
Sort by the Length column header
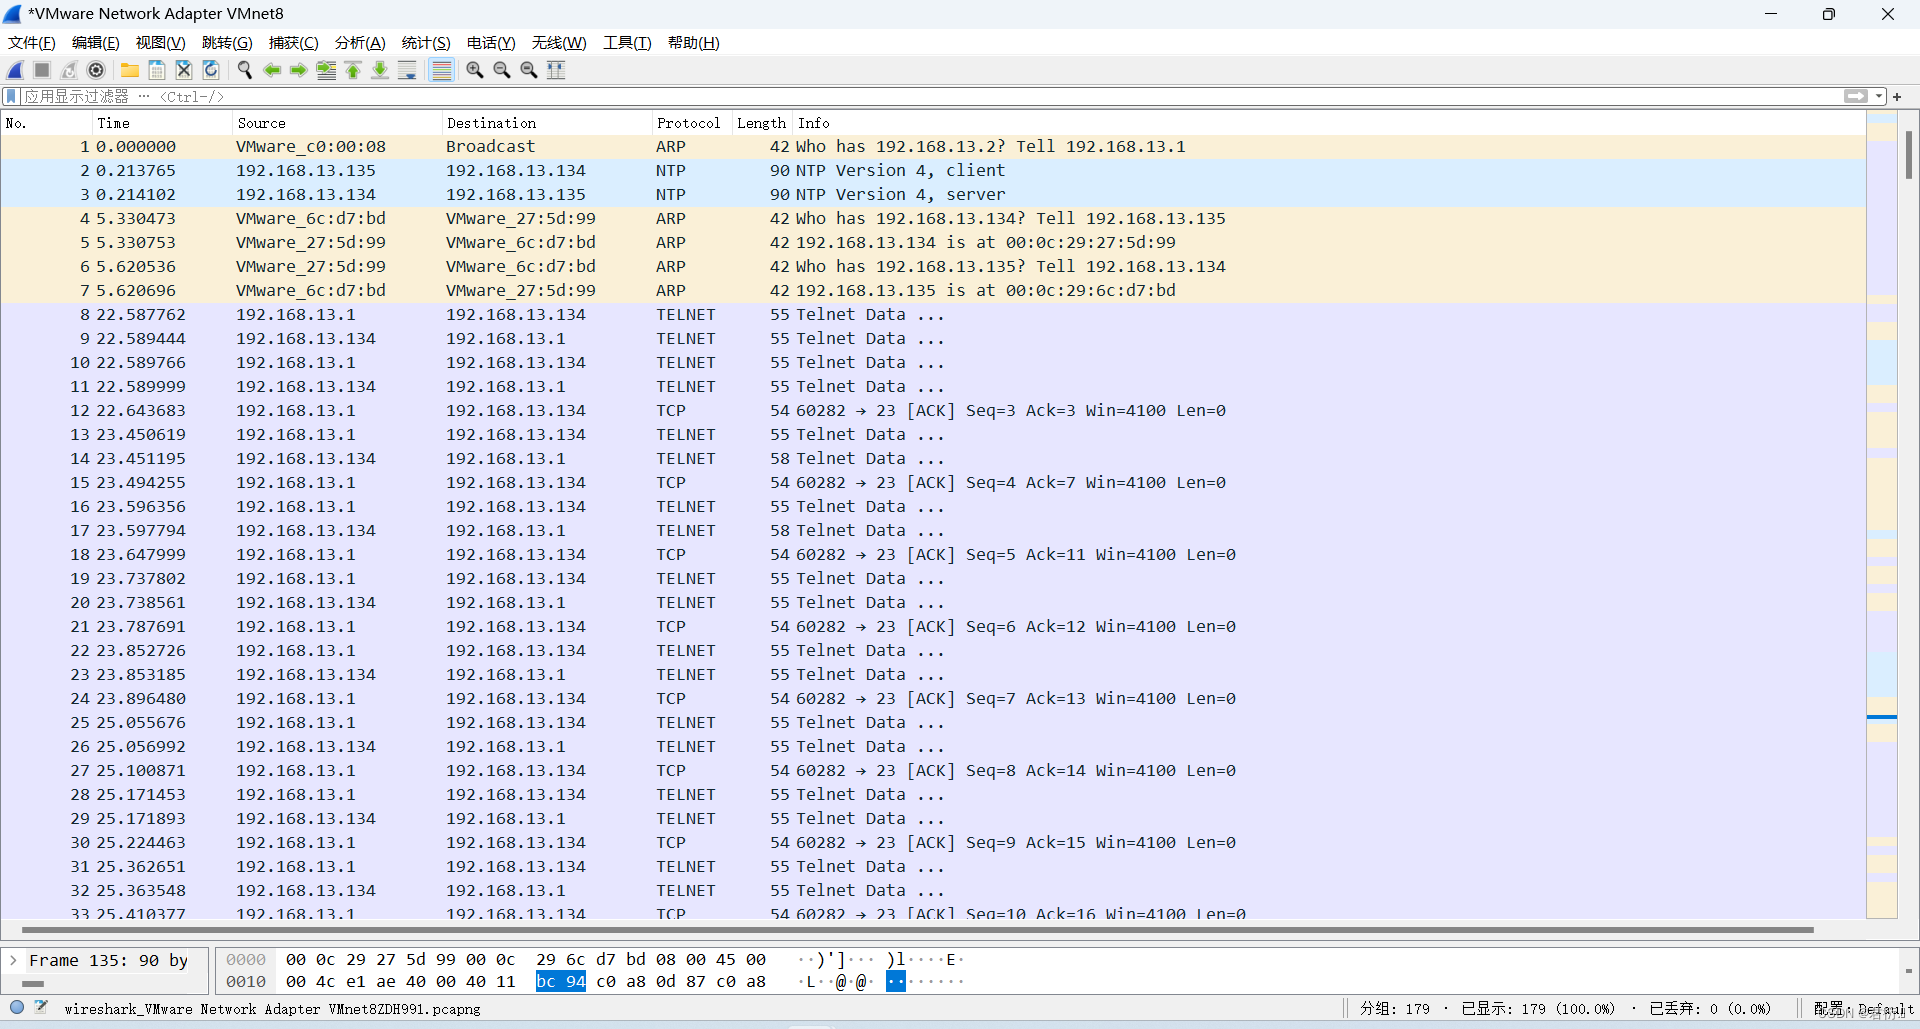[x=762, y=123]
